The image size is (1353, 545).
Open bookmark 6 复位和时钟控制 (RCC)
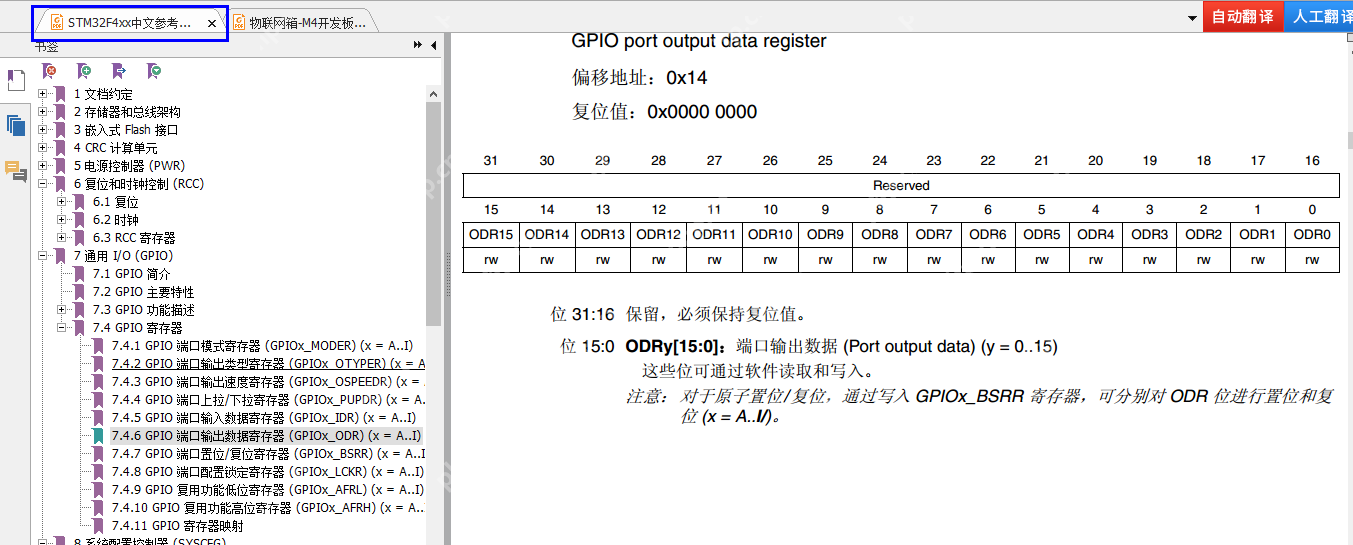click(137, 184)
